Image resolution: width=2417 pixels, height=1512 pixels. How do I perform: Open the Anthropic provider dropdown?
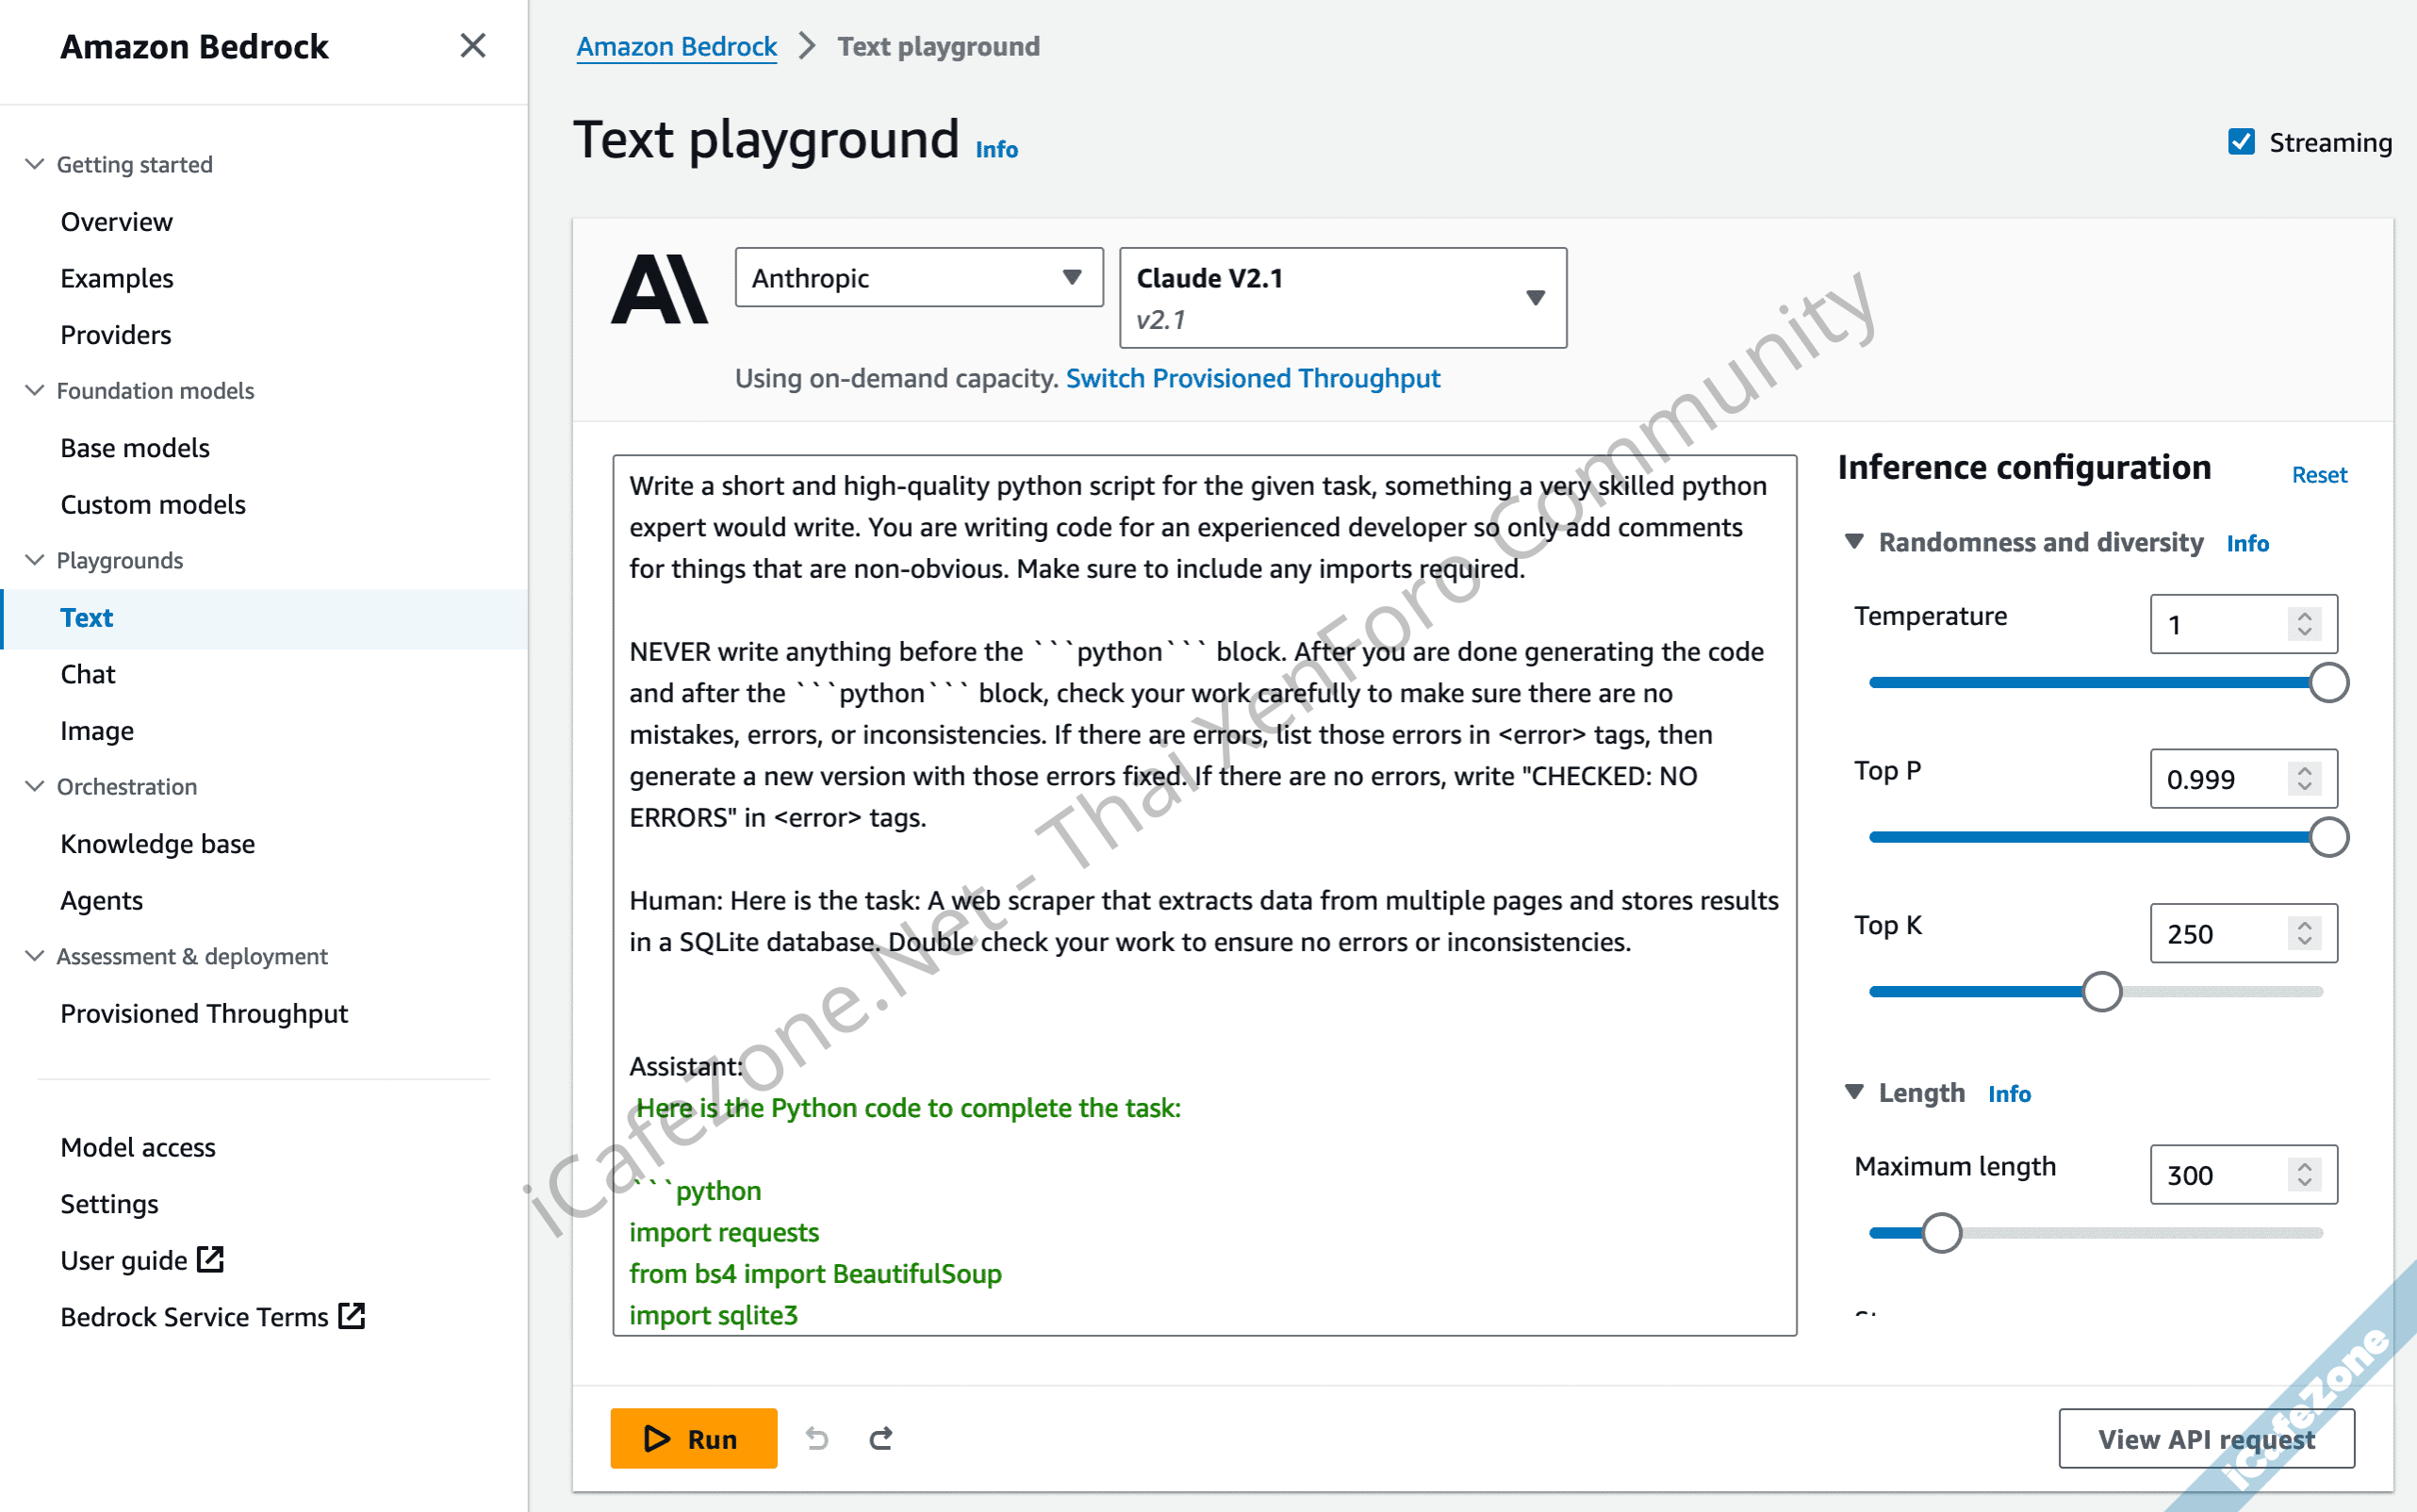coord(918,278)
